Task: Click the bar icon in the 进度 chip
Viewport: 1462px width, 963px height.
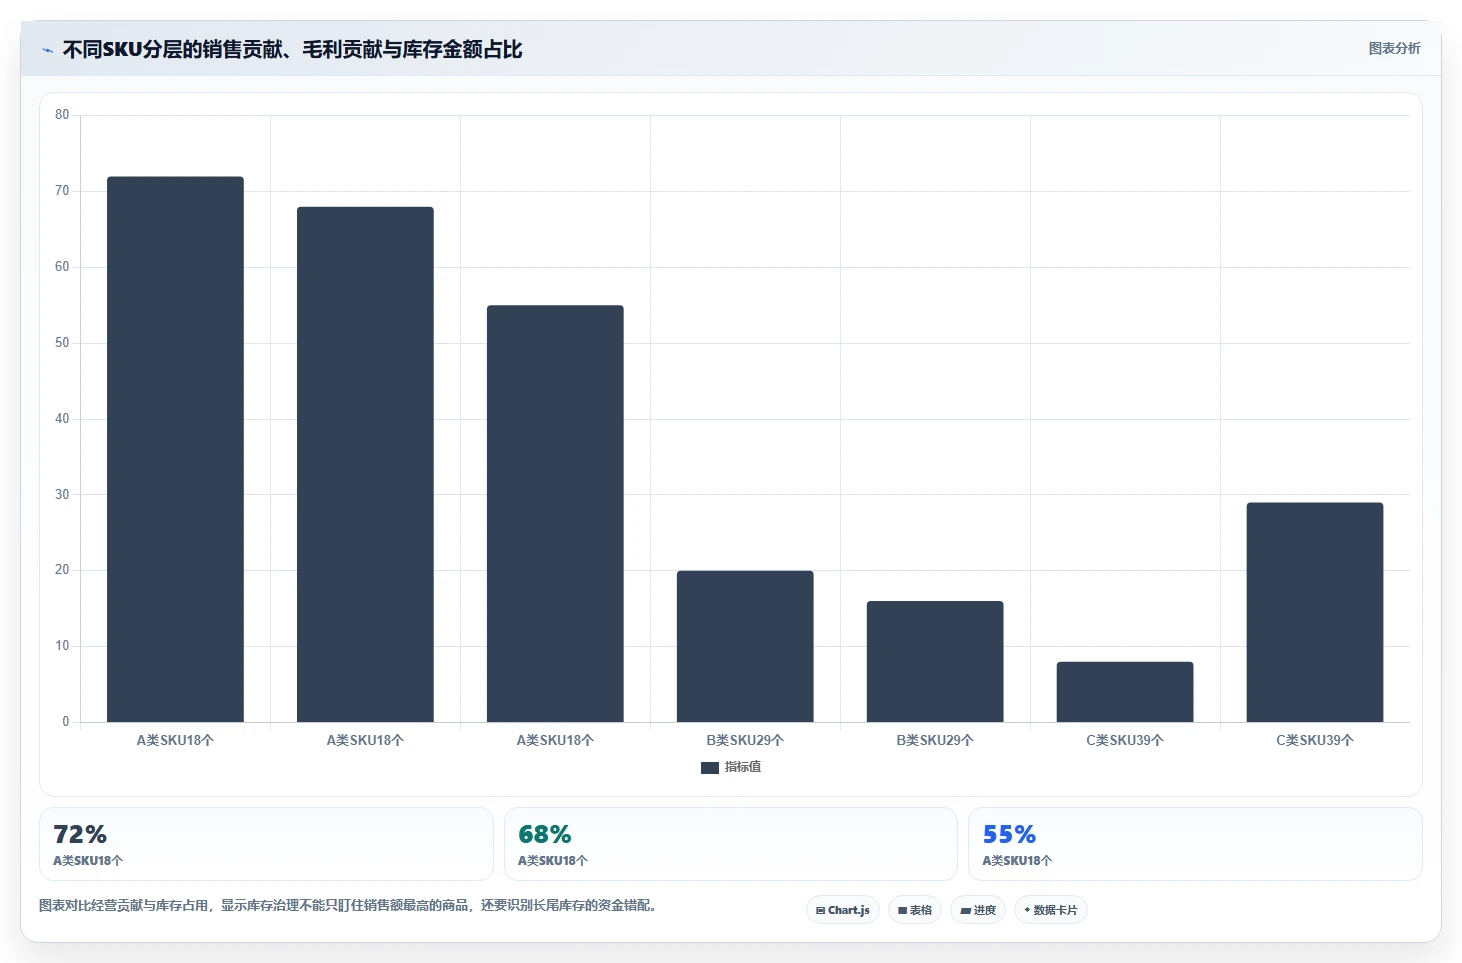Action: click(965, 911)
